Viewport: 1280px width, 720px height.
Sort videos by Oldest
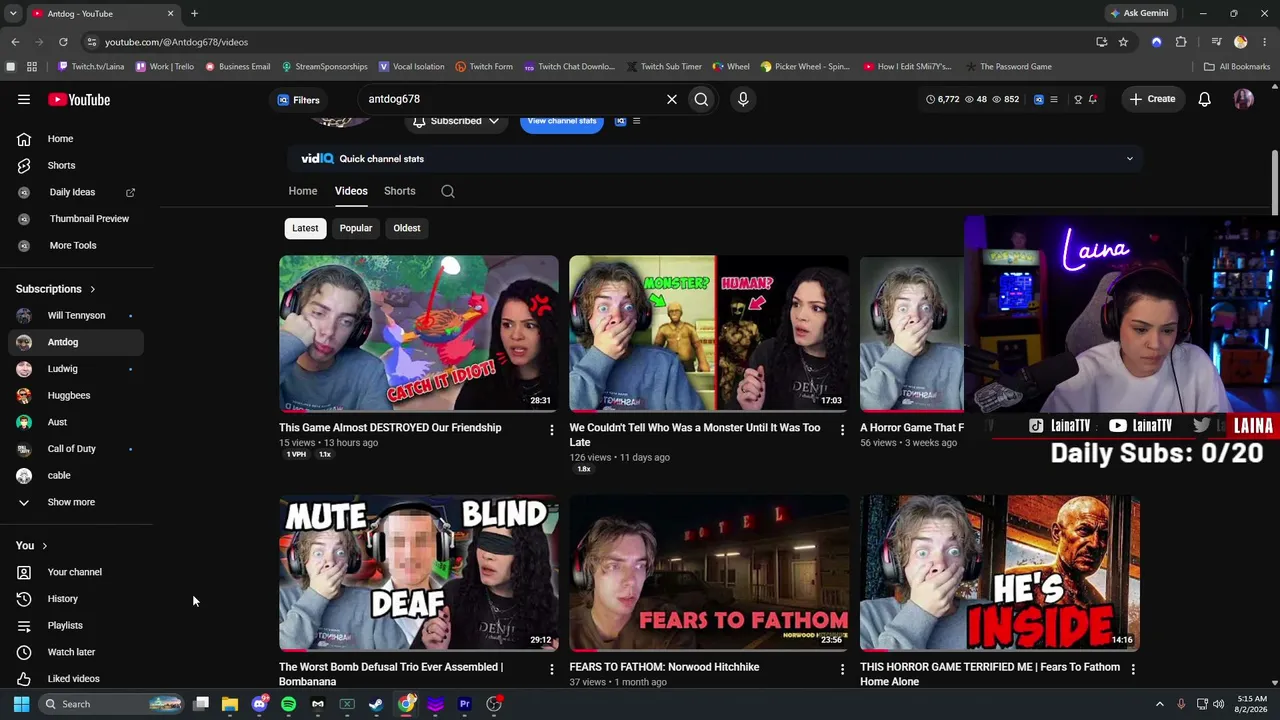(x=407, y=228)
